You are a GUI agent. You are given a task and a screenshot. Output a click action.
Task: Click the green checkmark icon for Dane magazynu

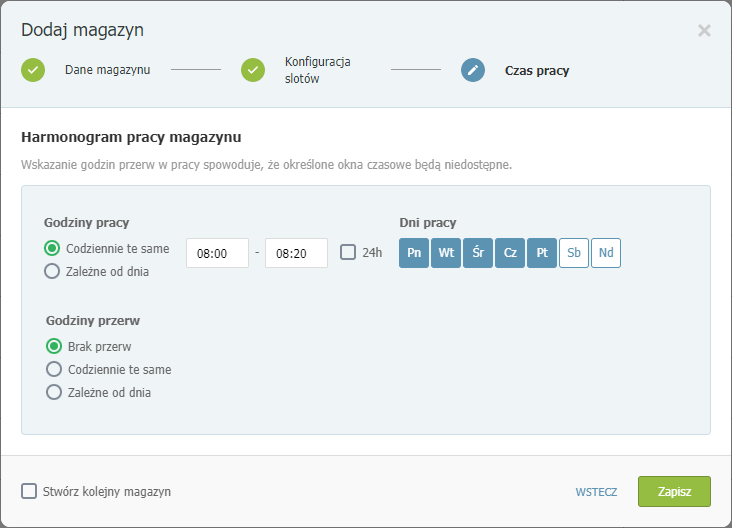tap(33, 70)
